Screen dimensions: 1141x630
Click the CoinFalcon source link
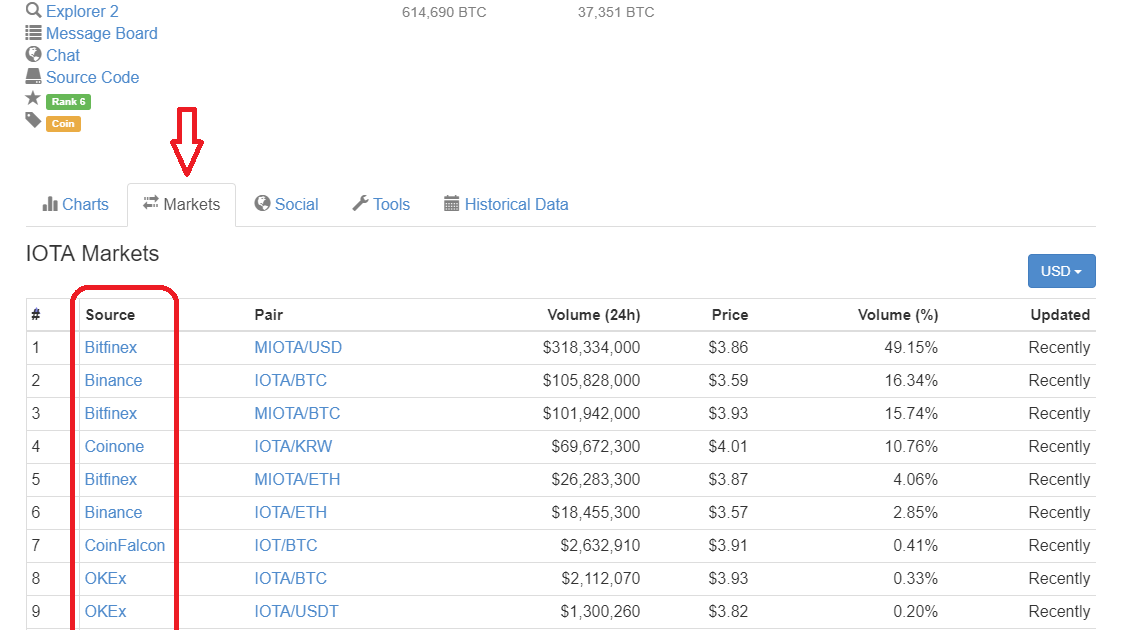point(125,545)
